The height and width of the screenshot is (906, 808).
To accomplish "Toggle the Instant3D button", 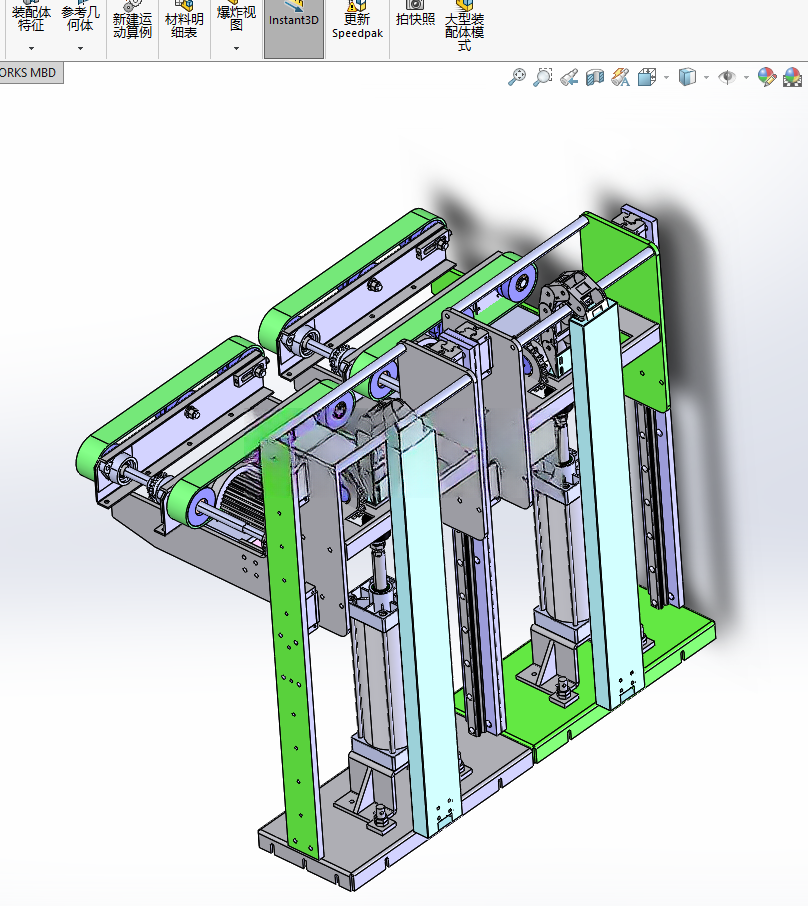I will [x=294, y=28].
